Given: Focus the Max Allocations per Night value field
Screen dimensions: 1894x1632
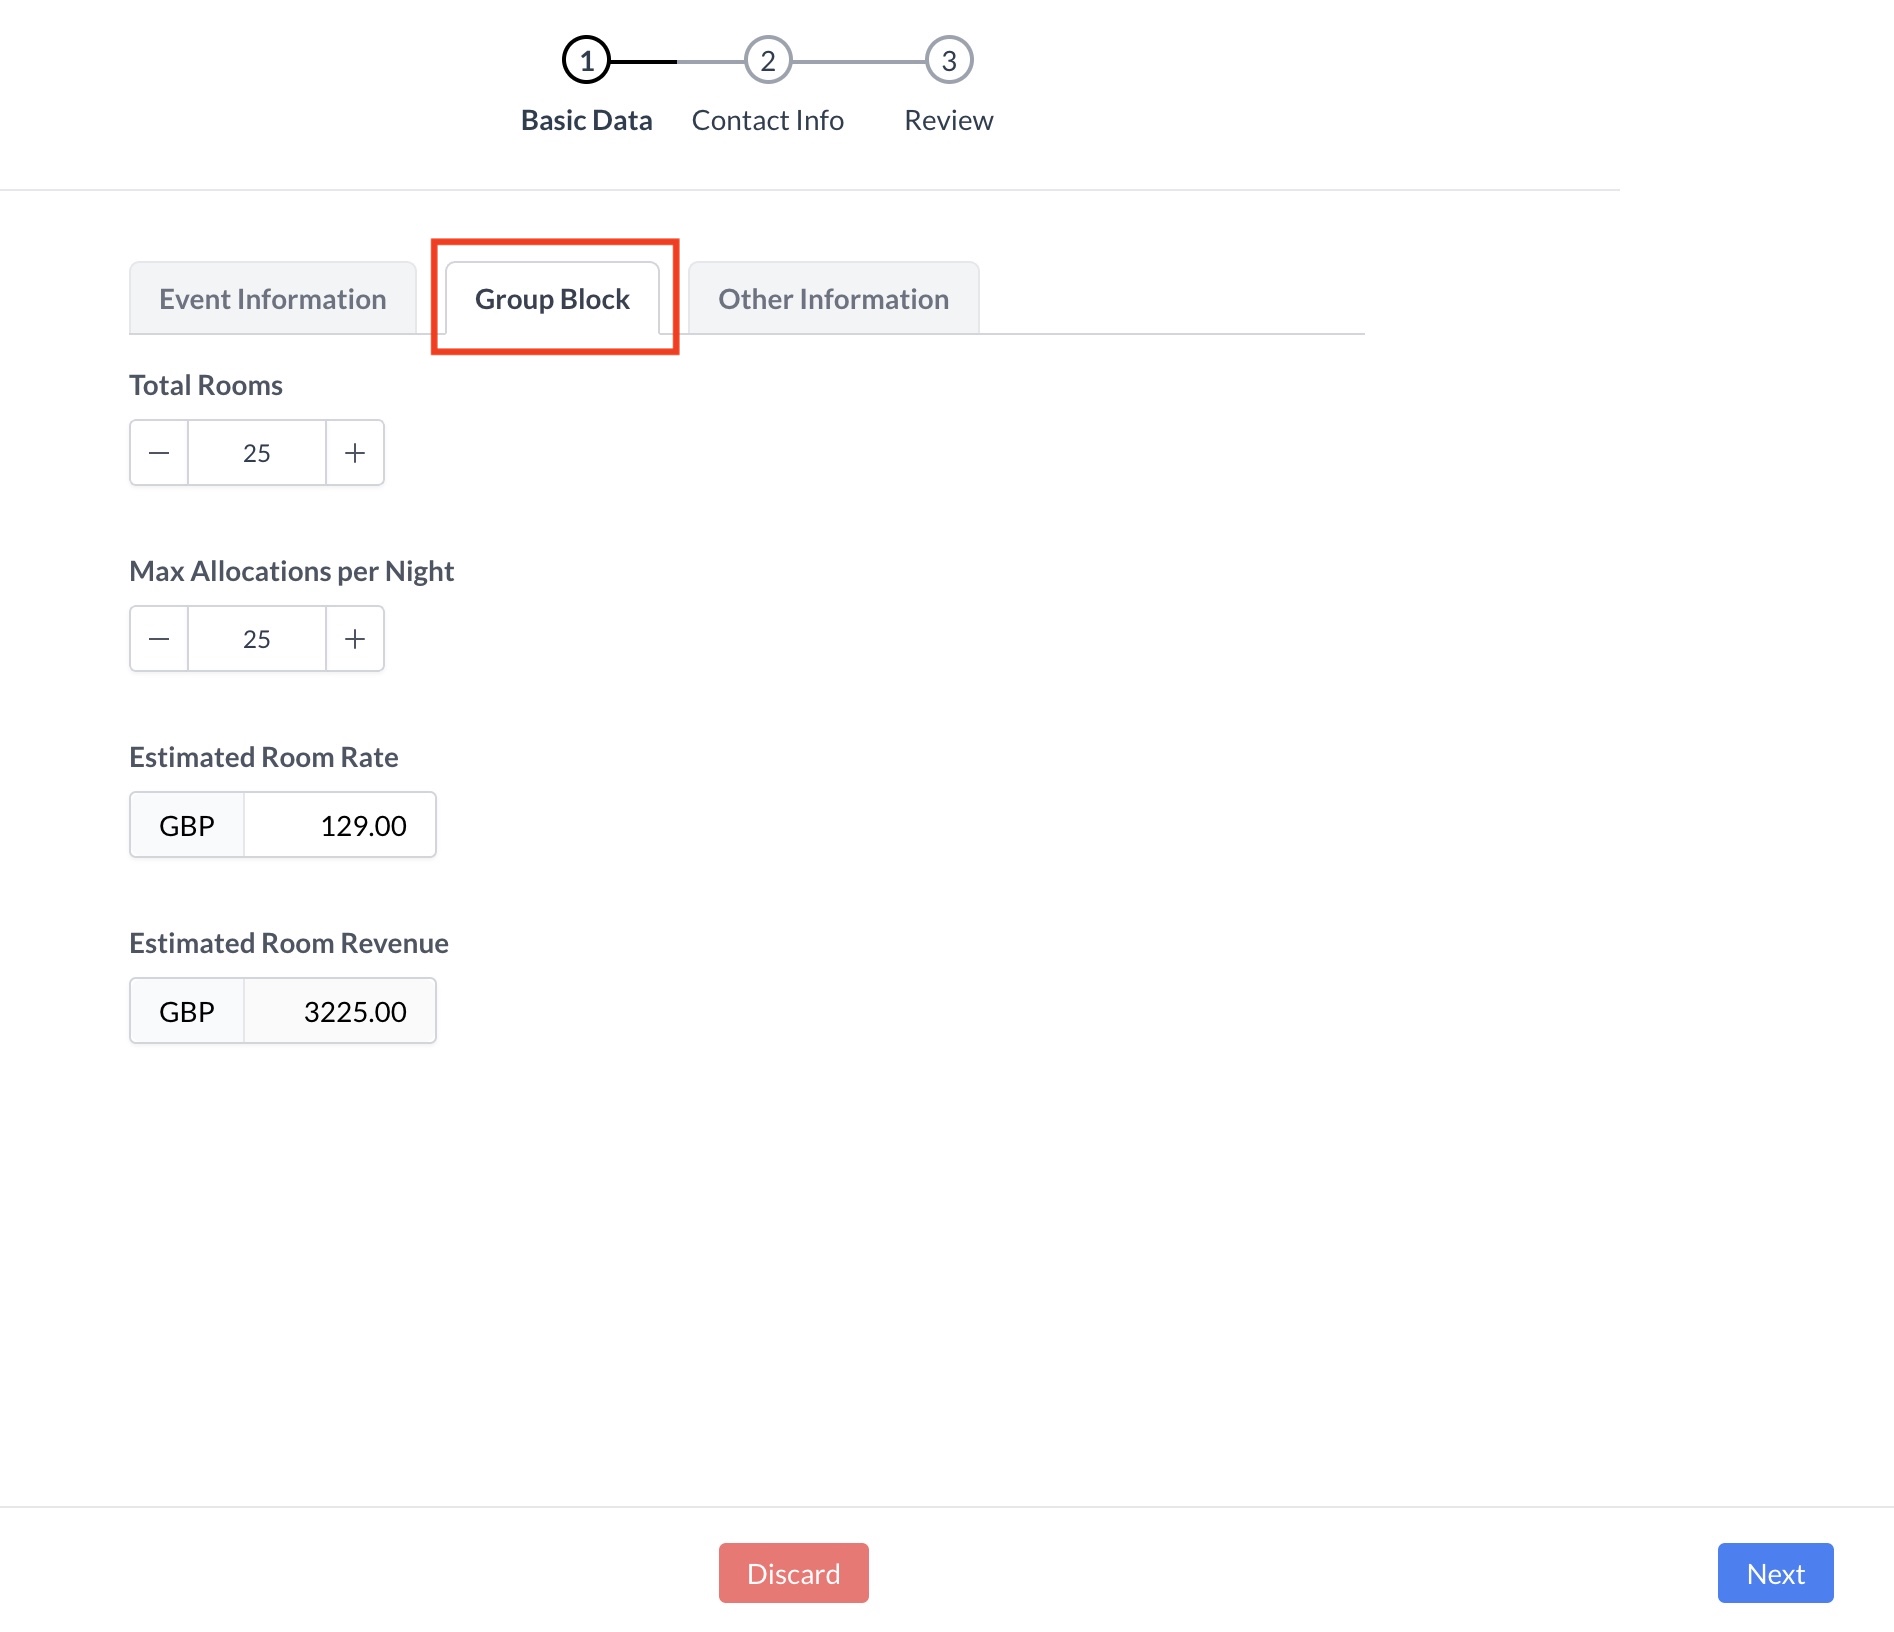Looking at the screenshot, I should coord(257,639).
